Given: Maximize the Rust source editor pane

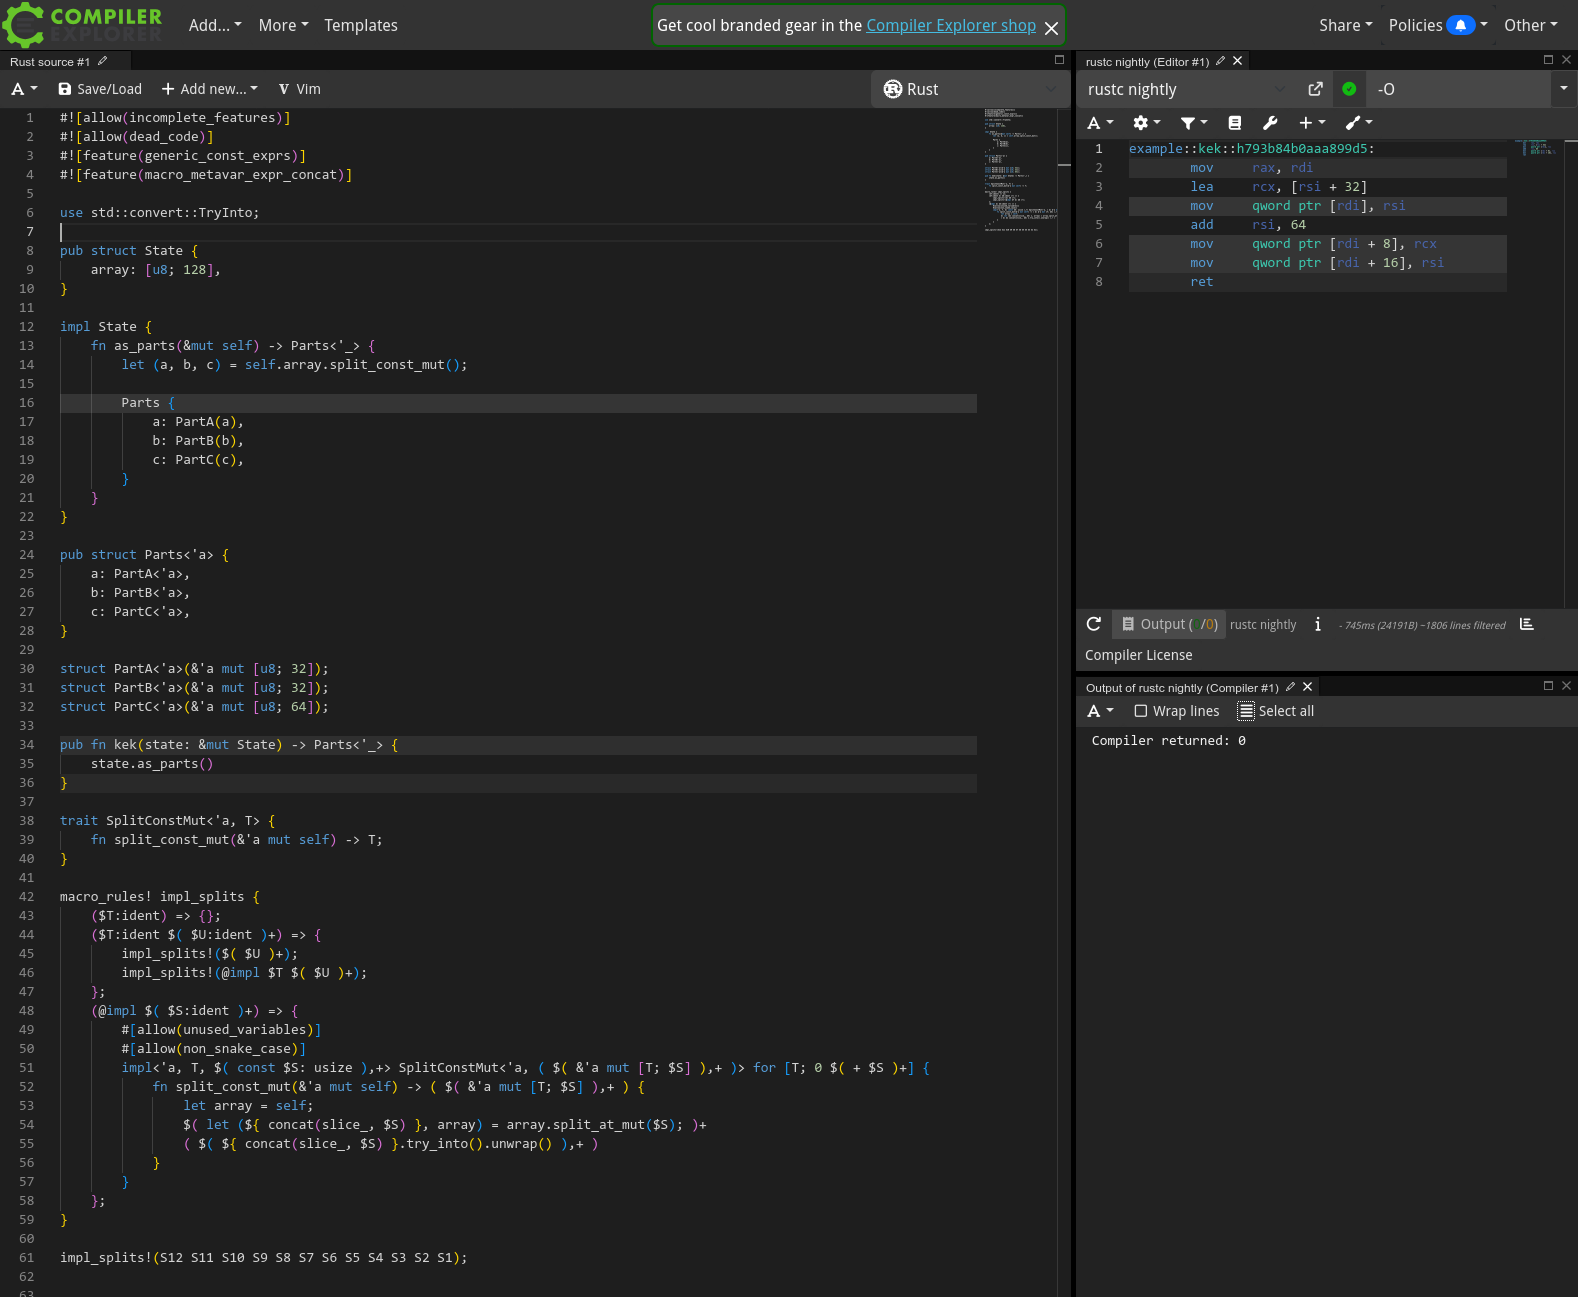Looking at the screenshot, I should pyautogui.click(x=1059, y=60).
